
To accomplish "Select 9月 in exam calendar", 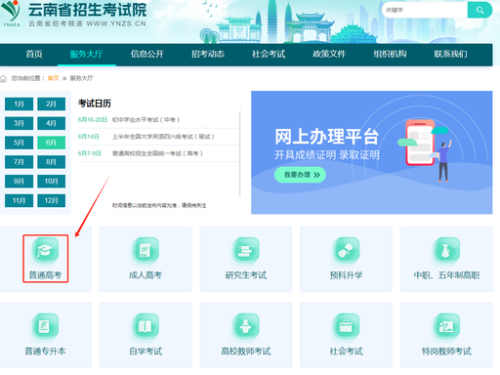I will (x=19, y=181).
